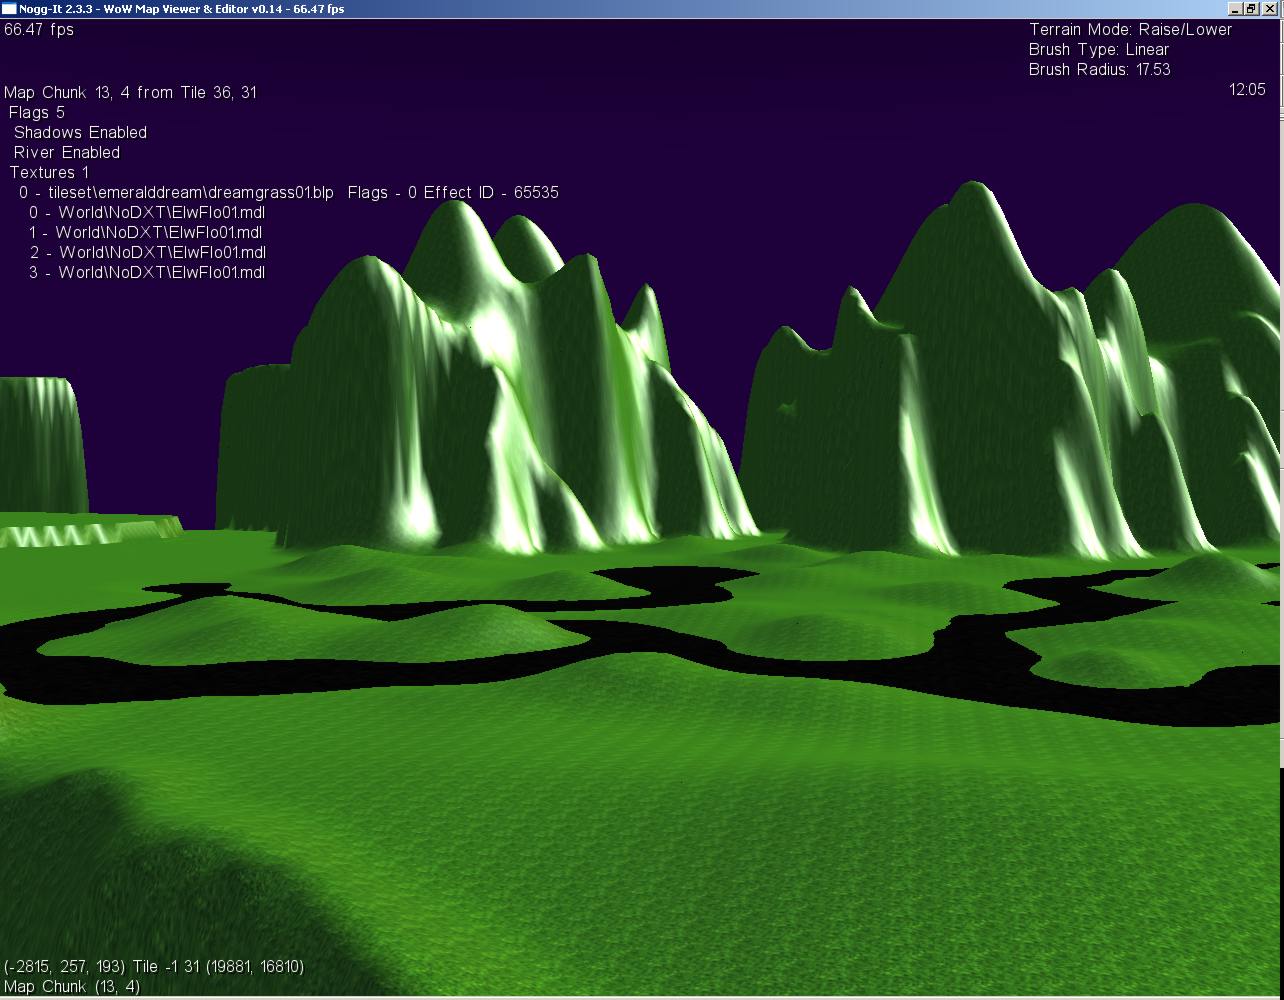
Task: Select the "Brush Type: Linear" readout
Action: 1099,50
